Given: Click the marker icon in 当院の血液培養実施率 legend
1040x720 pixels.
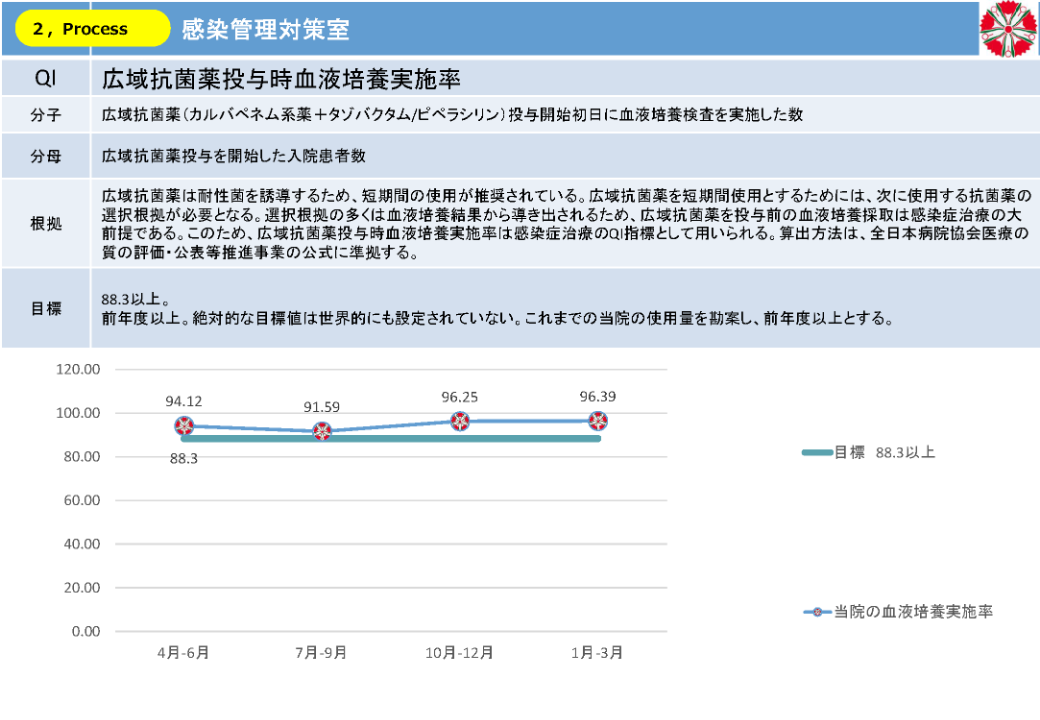Looking at the screenshot, I should (818, 611).
